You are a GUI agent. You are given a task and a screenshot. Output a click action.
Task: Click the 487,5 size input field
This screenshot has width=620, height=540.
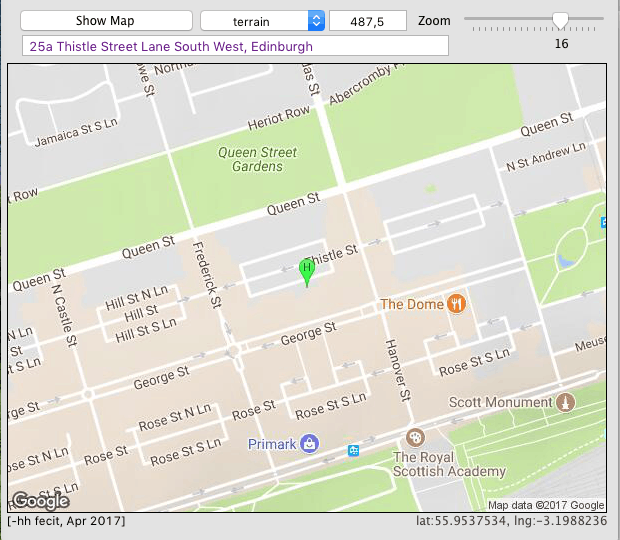click(x=367, y=20)
